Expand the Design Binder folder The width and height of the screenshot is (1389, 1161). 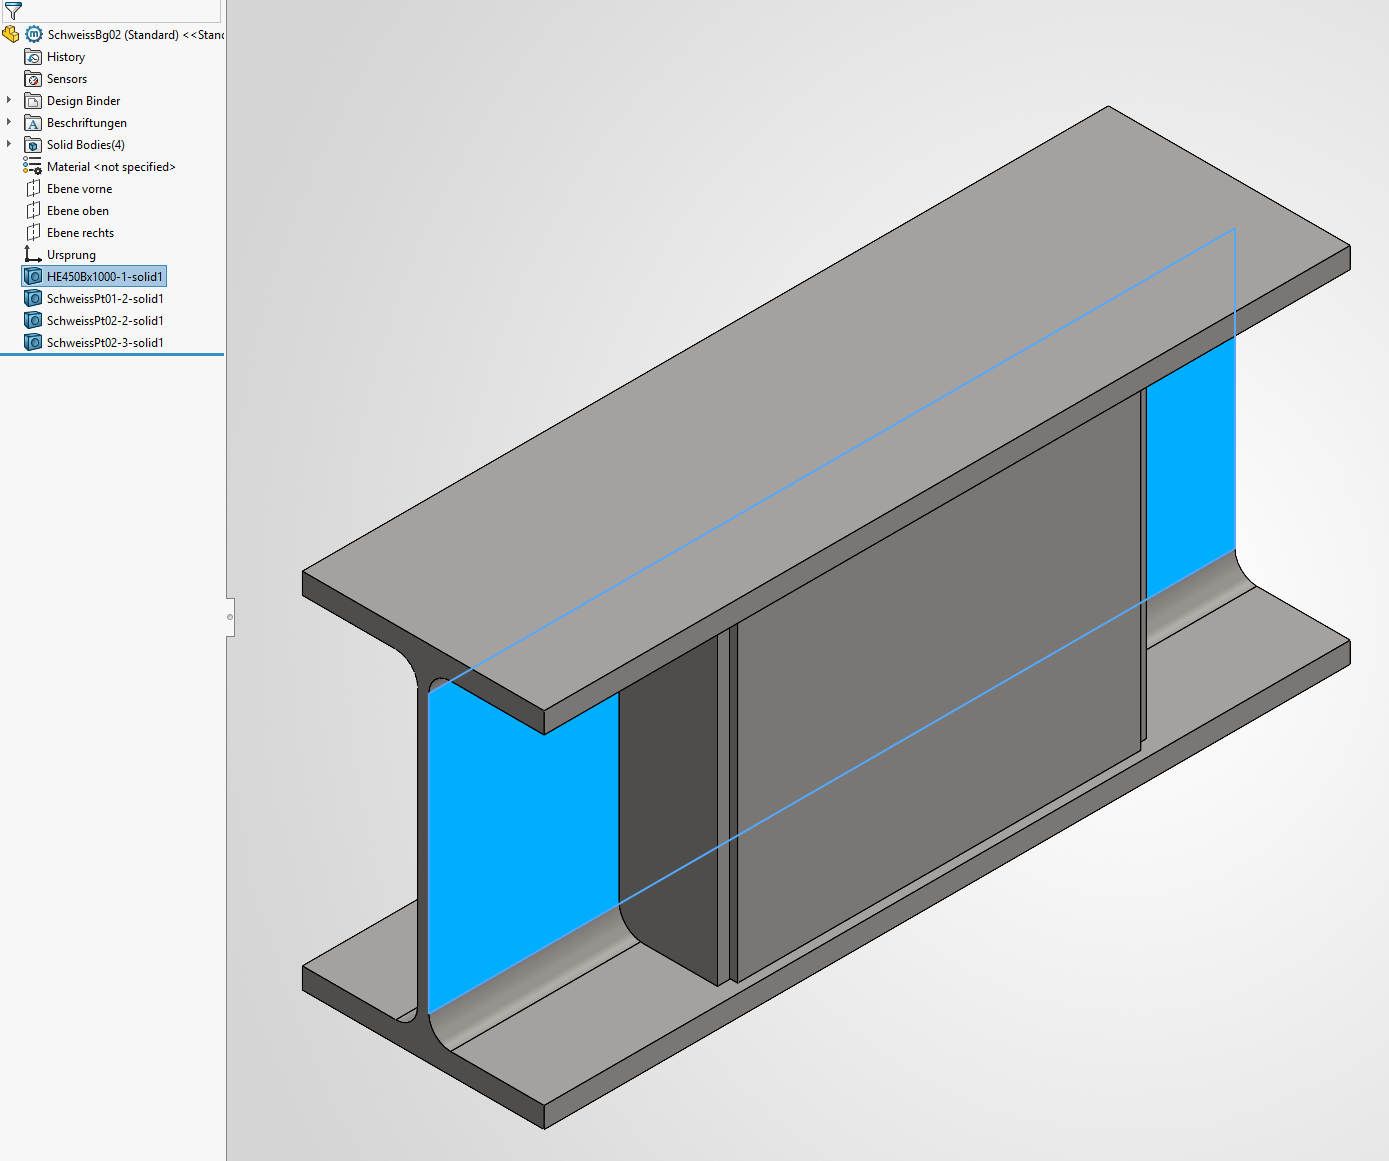[9, 100]
